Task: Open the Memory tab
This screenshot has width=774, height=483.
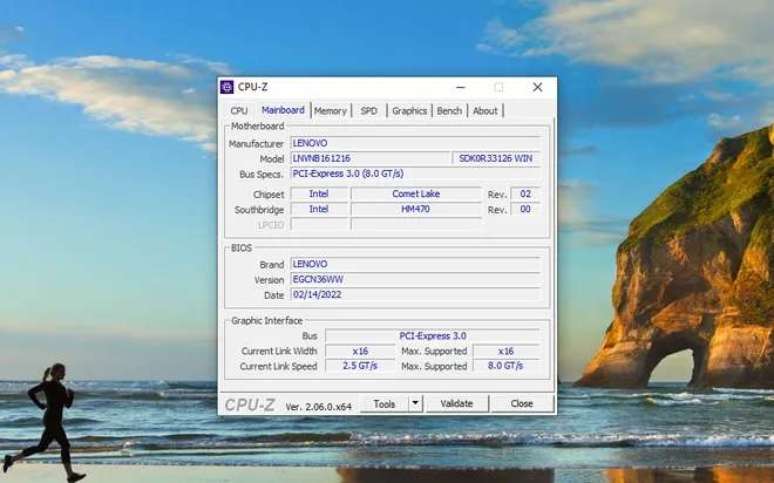Action: click(330, 111)
